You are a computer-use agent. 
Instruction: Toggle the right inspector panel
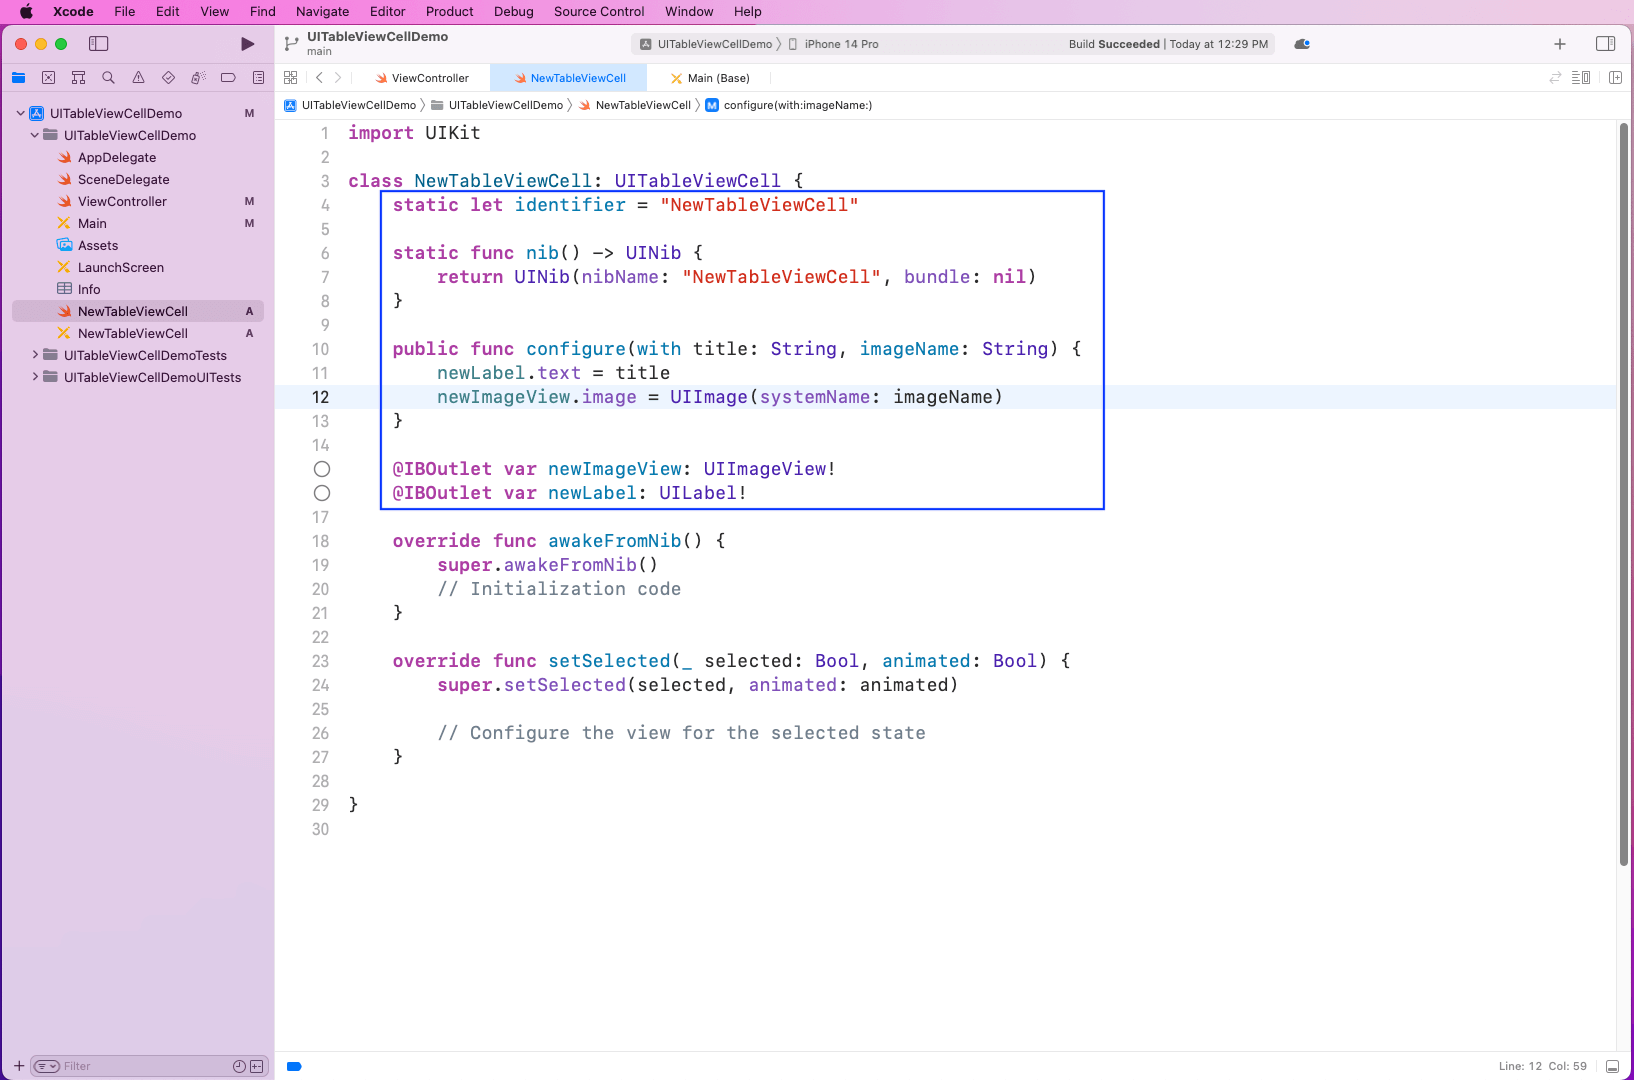click(1607, 44)
